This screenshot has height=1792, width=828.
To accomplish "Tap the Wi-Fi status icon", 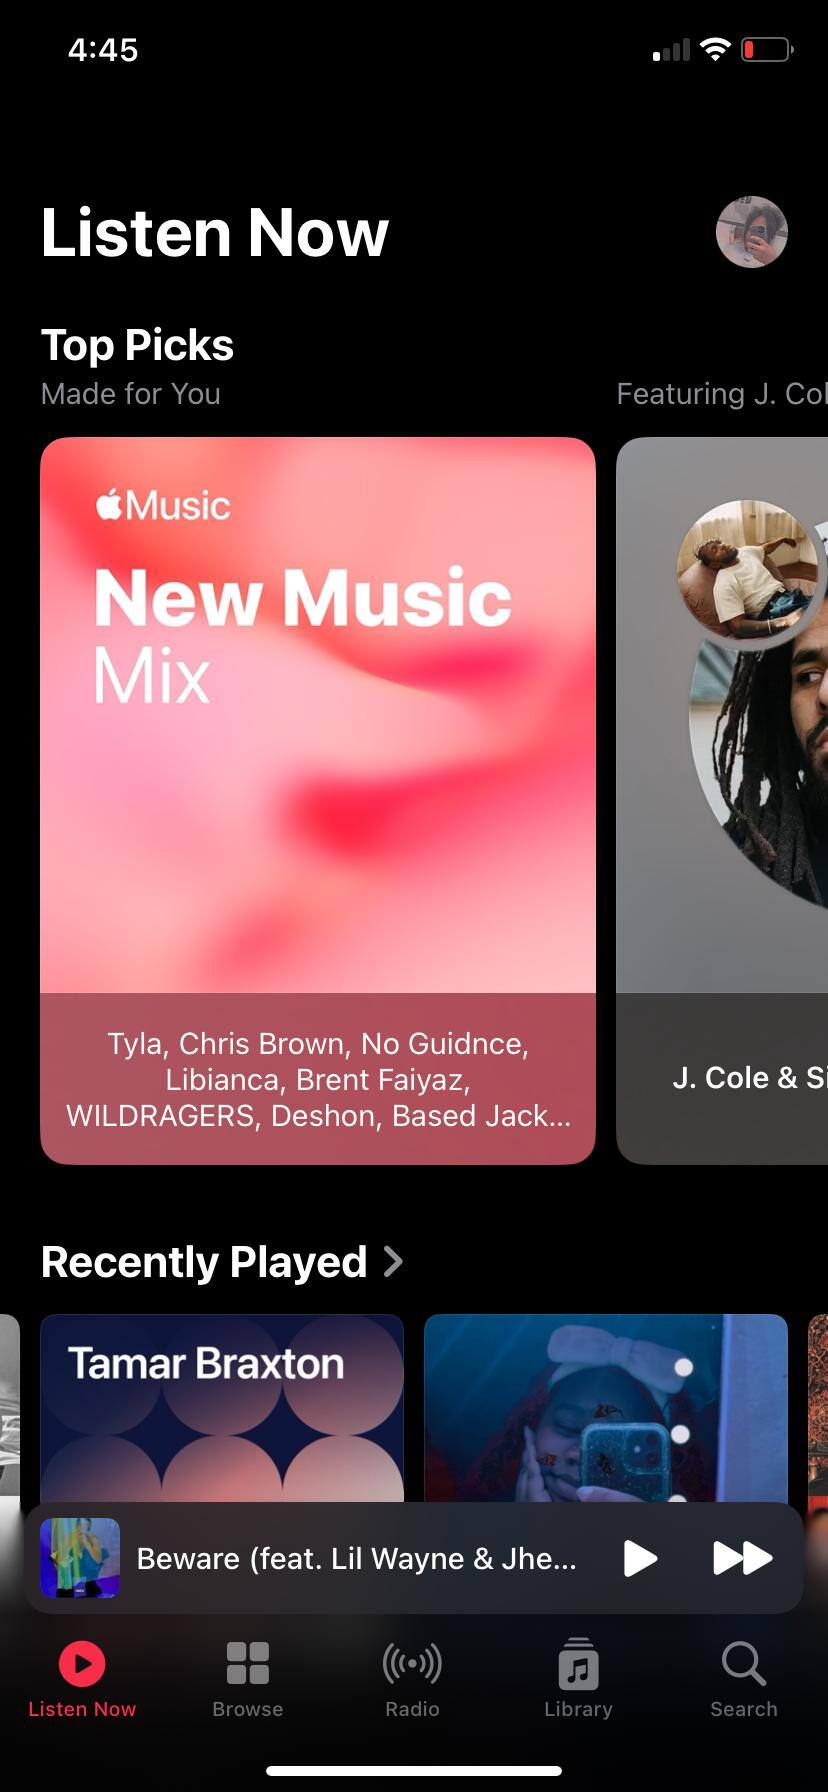I will tap(715, 49).
